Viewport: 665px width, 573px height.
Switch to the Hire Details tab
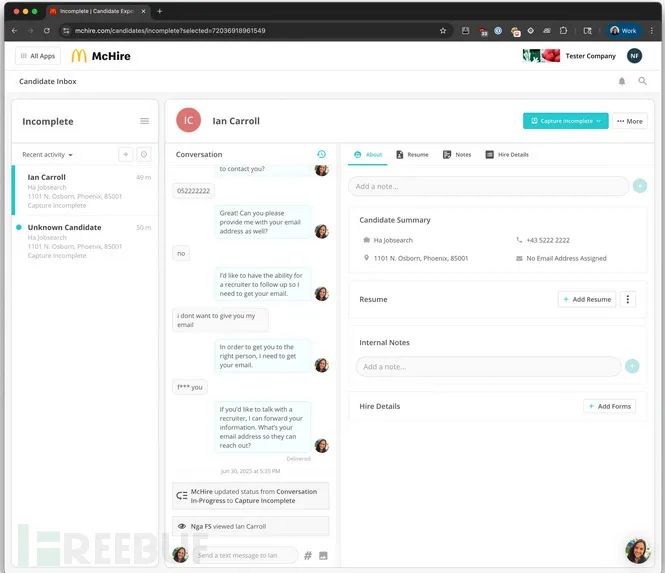[507, 155]
